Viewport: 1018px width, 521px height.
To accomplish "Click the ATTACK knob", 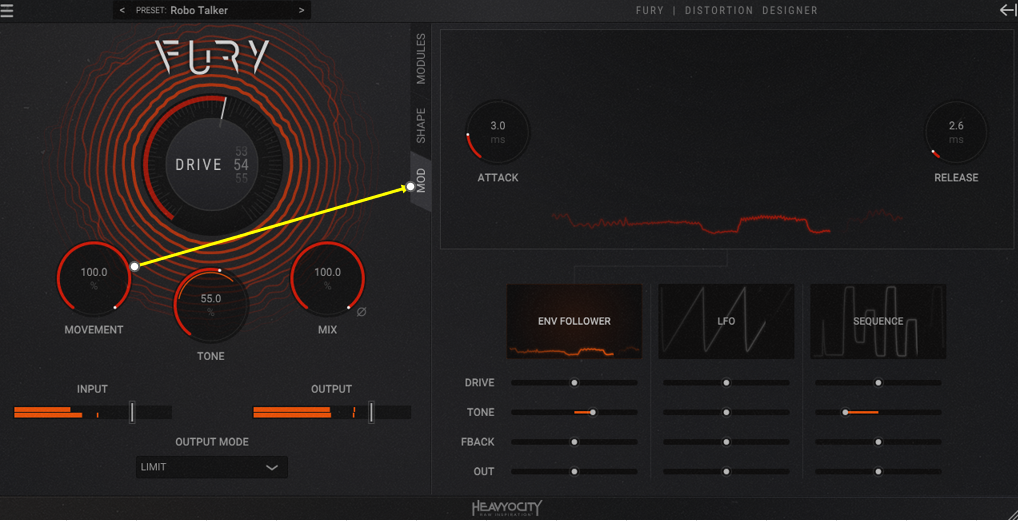I will click(x=497, y=132).
